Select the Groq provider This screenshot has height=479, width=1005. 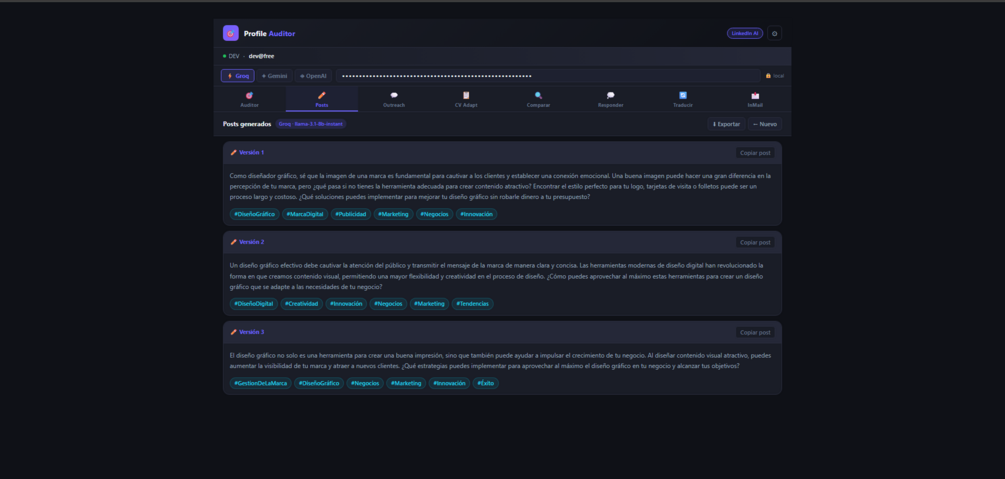[x=238, y=76]
